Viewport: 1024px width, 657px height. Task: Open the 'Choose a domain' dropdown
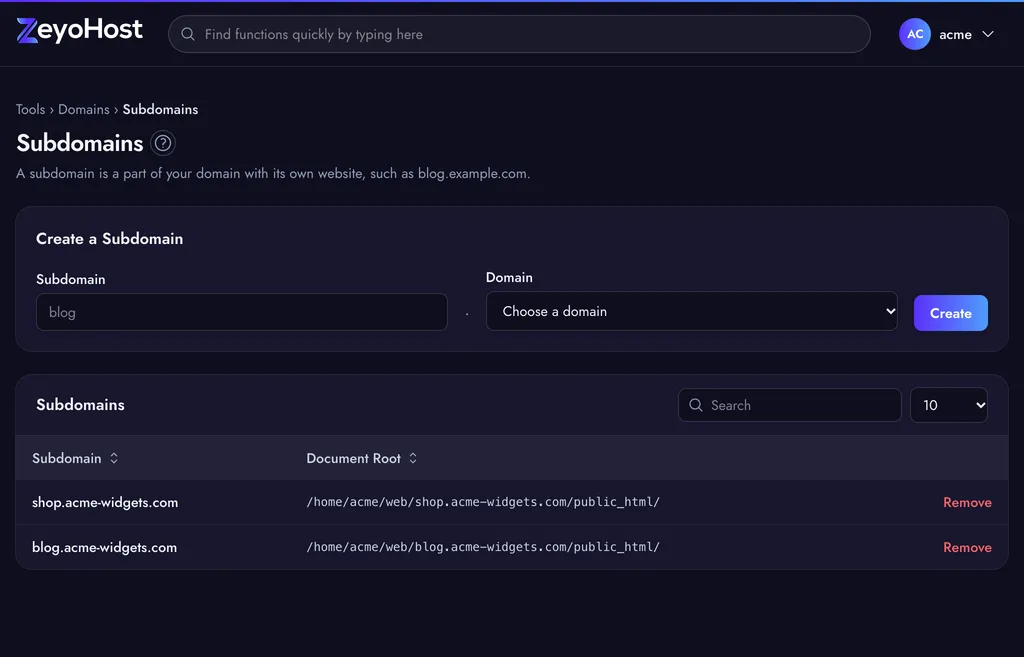tap(692, 312)
